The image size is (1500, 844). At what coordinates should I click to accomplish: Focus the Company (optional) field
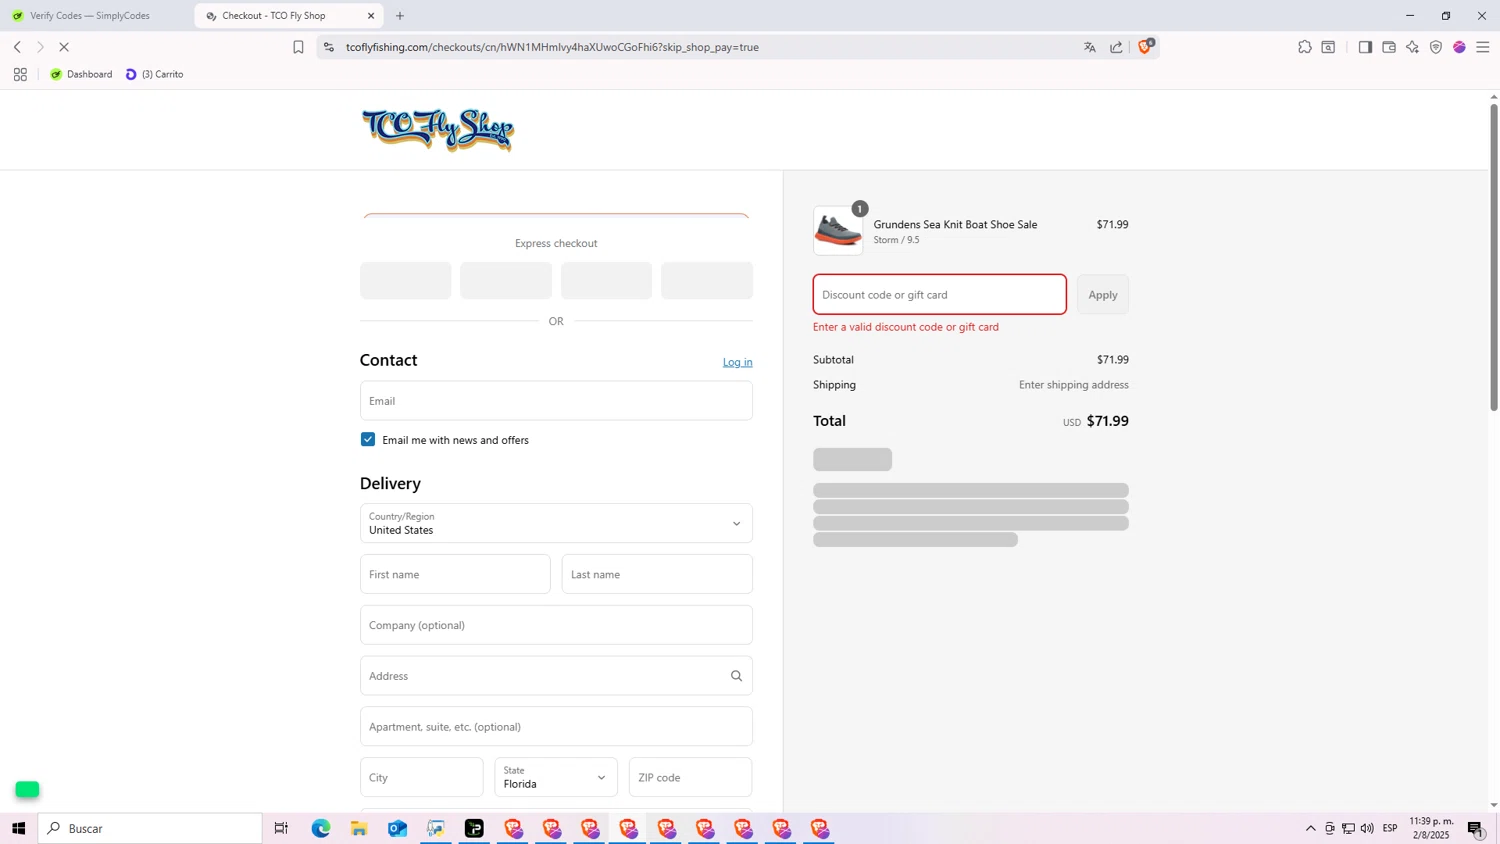(x=556, y=625)
